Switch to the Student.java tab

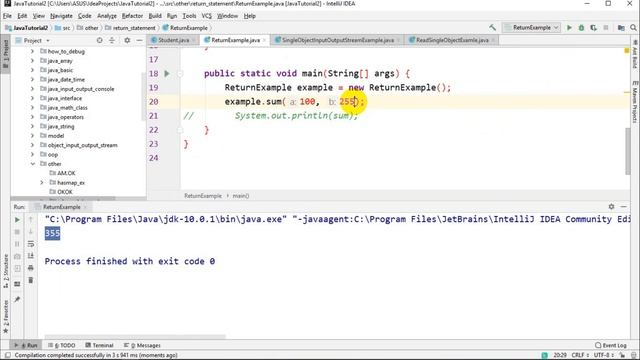click(x=173, y=40)
